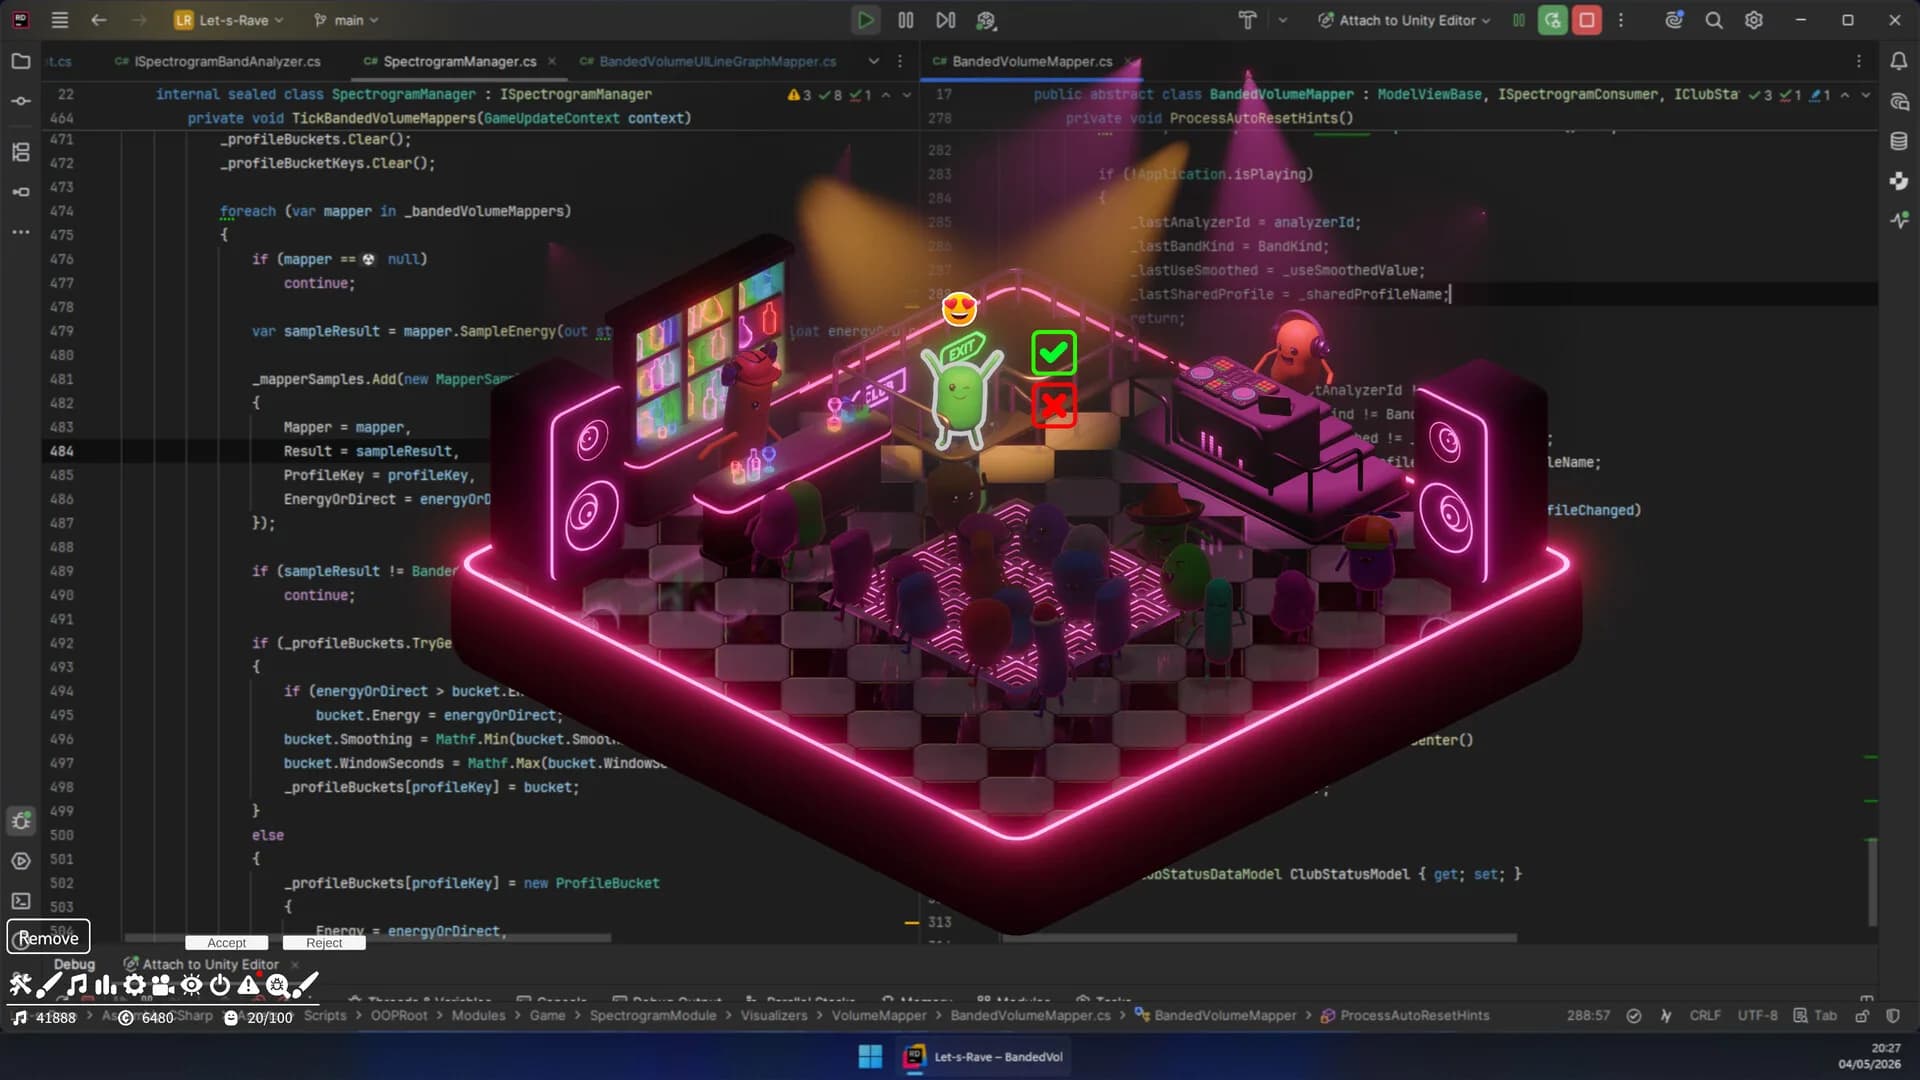Click the overlay bar chart icon
The image size is (1920, 1080).
point(105,985)
